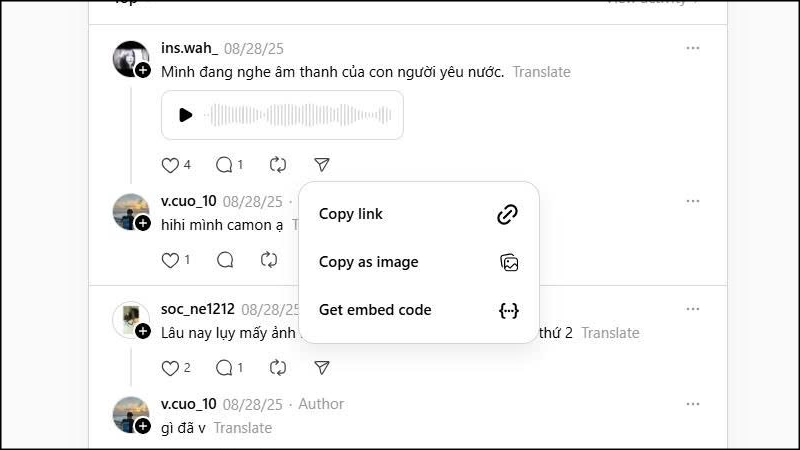The height and width of the screenshot is (450, 800).
Task: Open more options for soc_ne1212 post
Action: point(693,309)
